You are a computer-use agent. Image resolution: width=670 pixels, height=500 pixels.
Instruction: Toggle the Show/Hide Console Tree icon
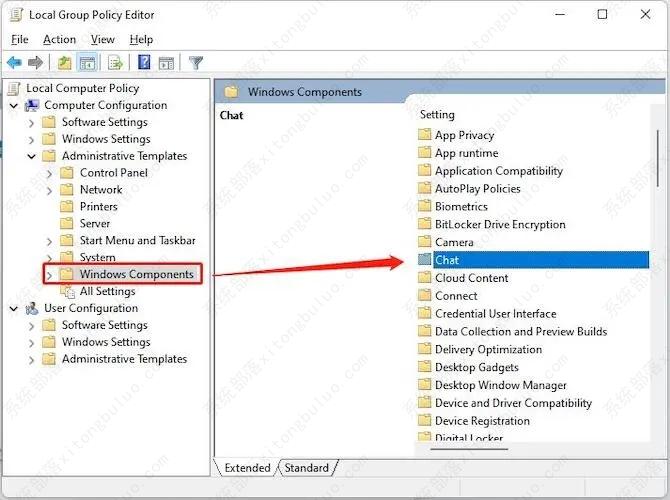[88, 63]
